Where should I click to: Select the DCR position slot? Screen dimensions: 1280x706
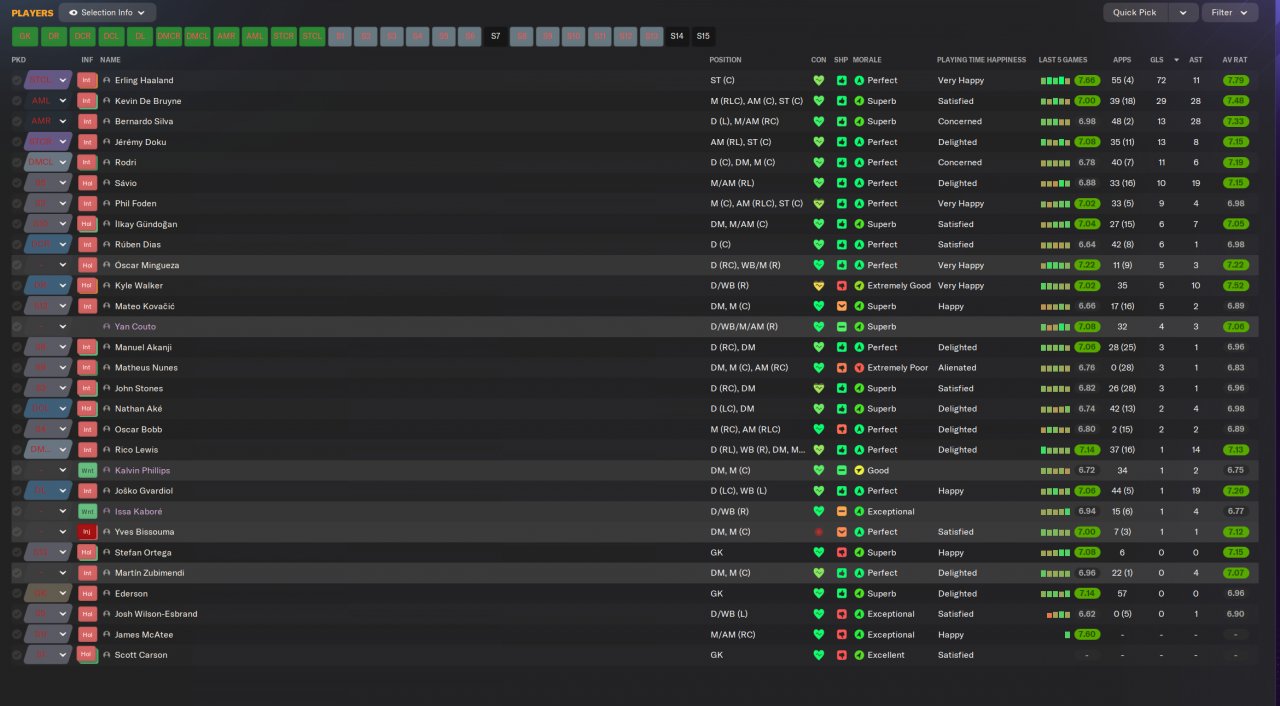click(83, 36)
